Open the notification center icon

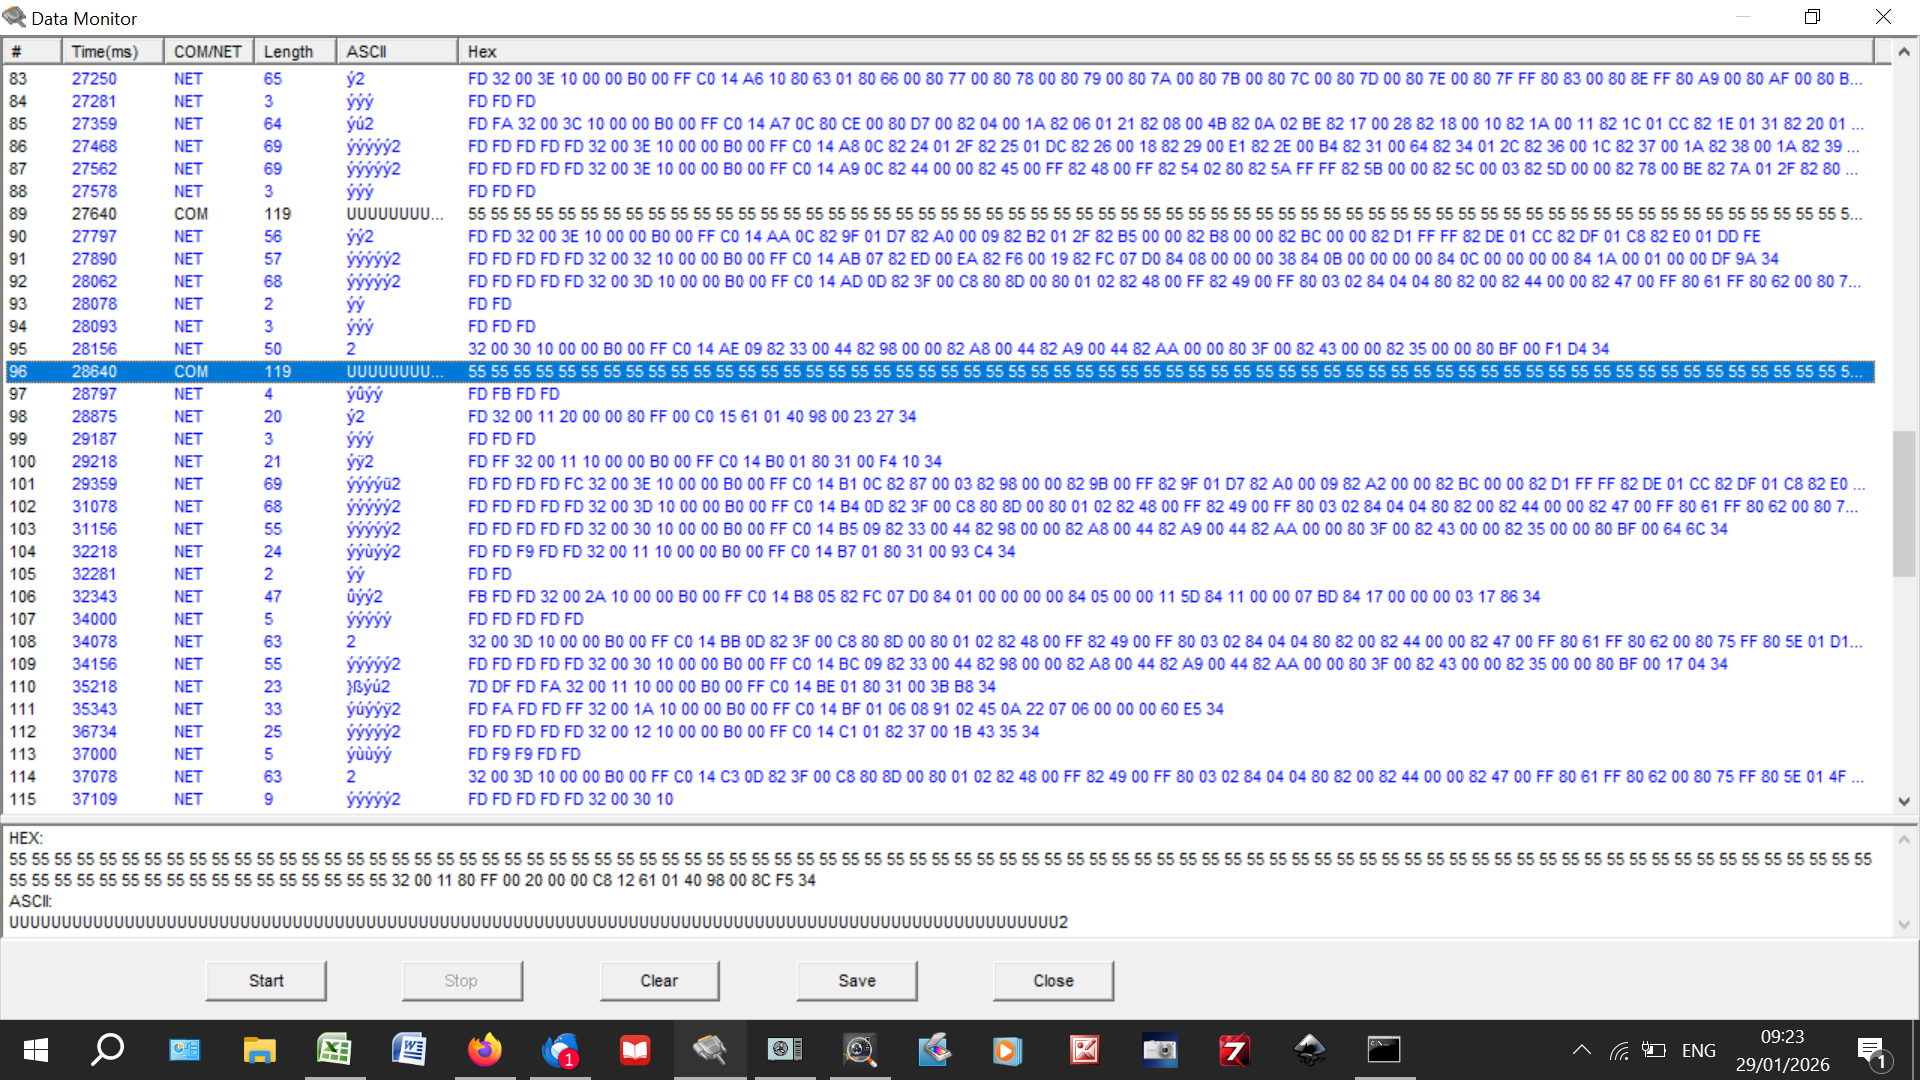1871,1051
